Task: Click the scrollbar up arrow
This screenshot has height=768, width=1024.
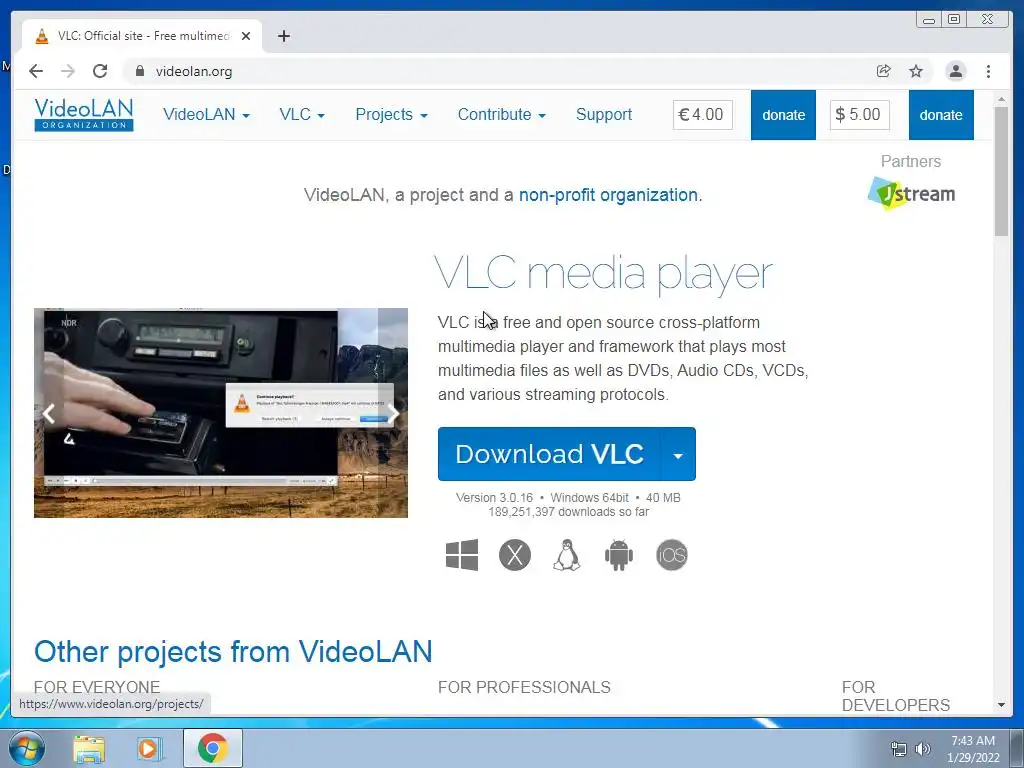Action: click(x=1001, y=99)
